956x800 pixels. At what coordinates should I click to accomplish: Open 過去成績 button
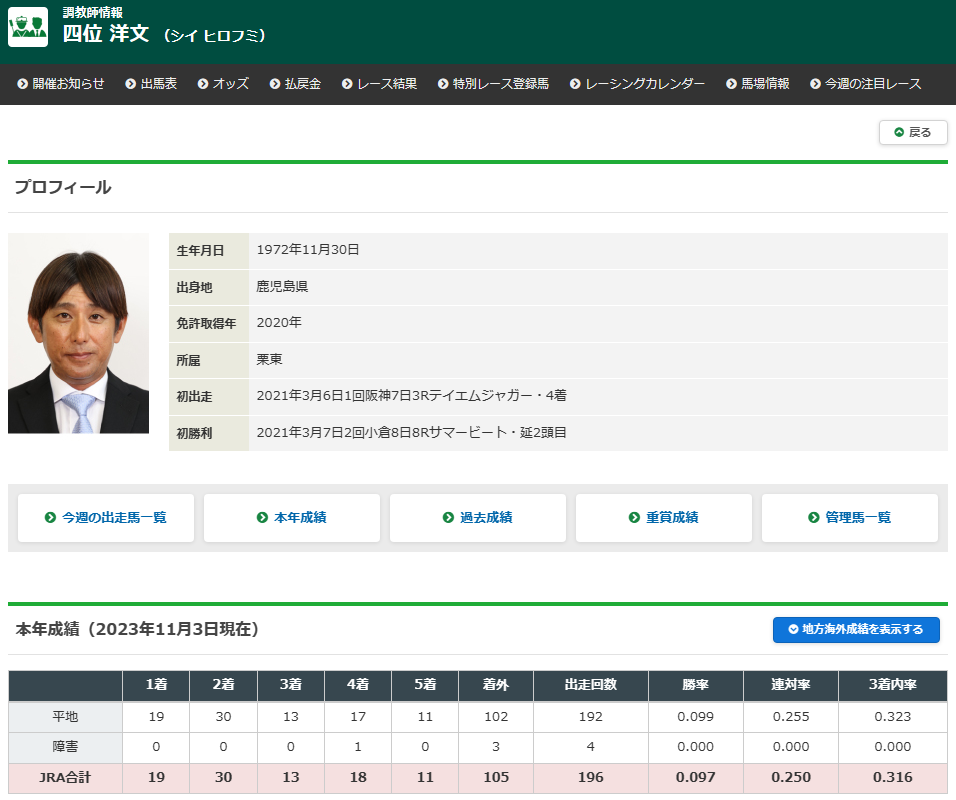click(478, 518)
